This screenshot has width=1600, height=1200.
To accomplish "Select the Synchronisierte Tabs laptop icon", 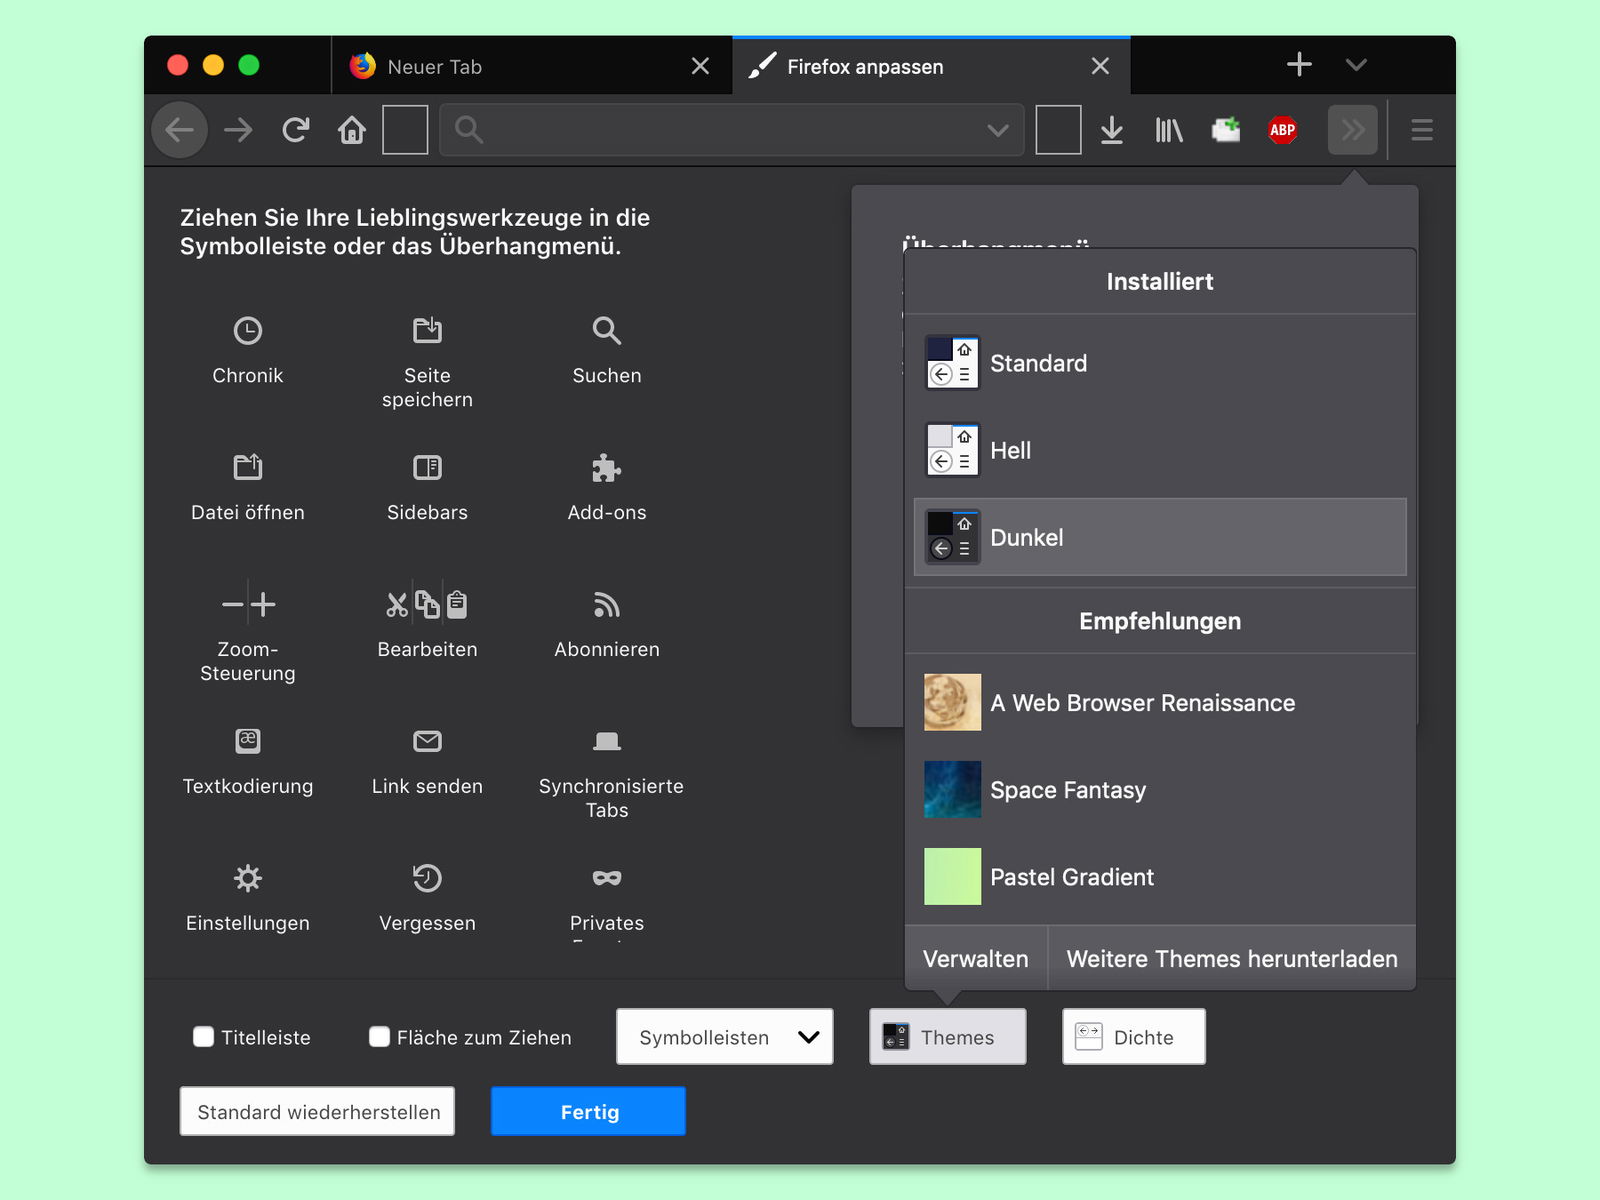I will (607, 741).
